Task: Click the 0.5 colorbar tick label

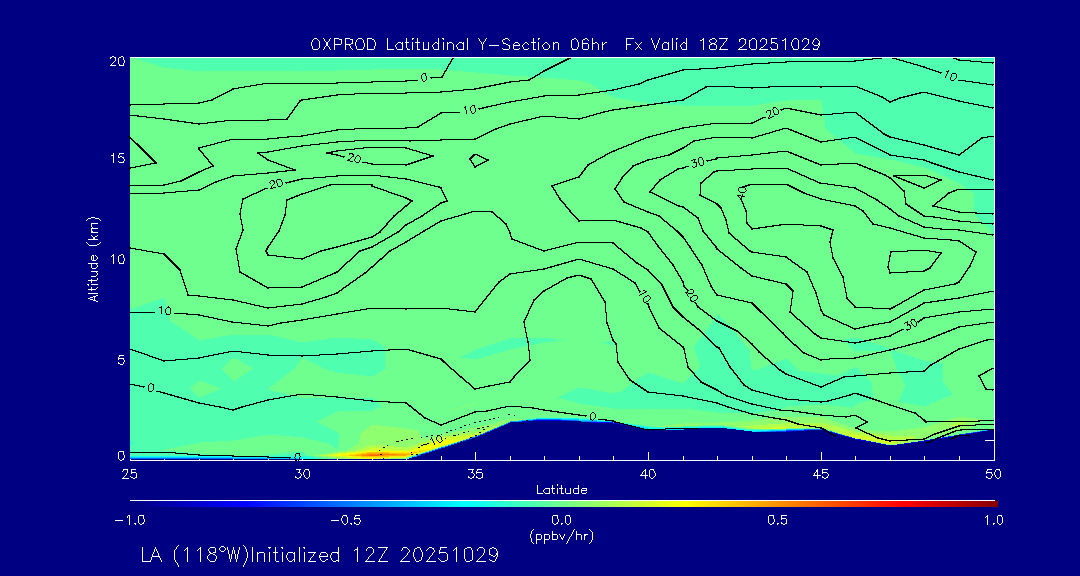Action: point(777,520)
